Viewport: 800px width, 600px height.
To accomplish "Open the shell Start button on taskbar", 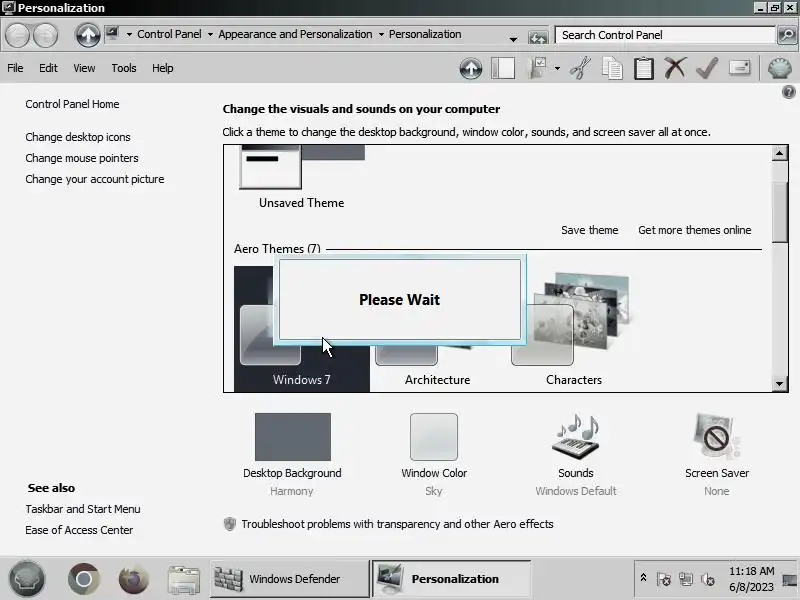I will [27, 579].
